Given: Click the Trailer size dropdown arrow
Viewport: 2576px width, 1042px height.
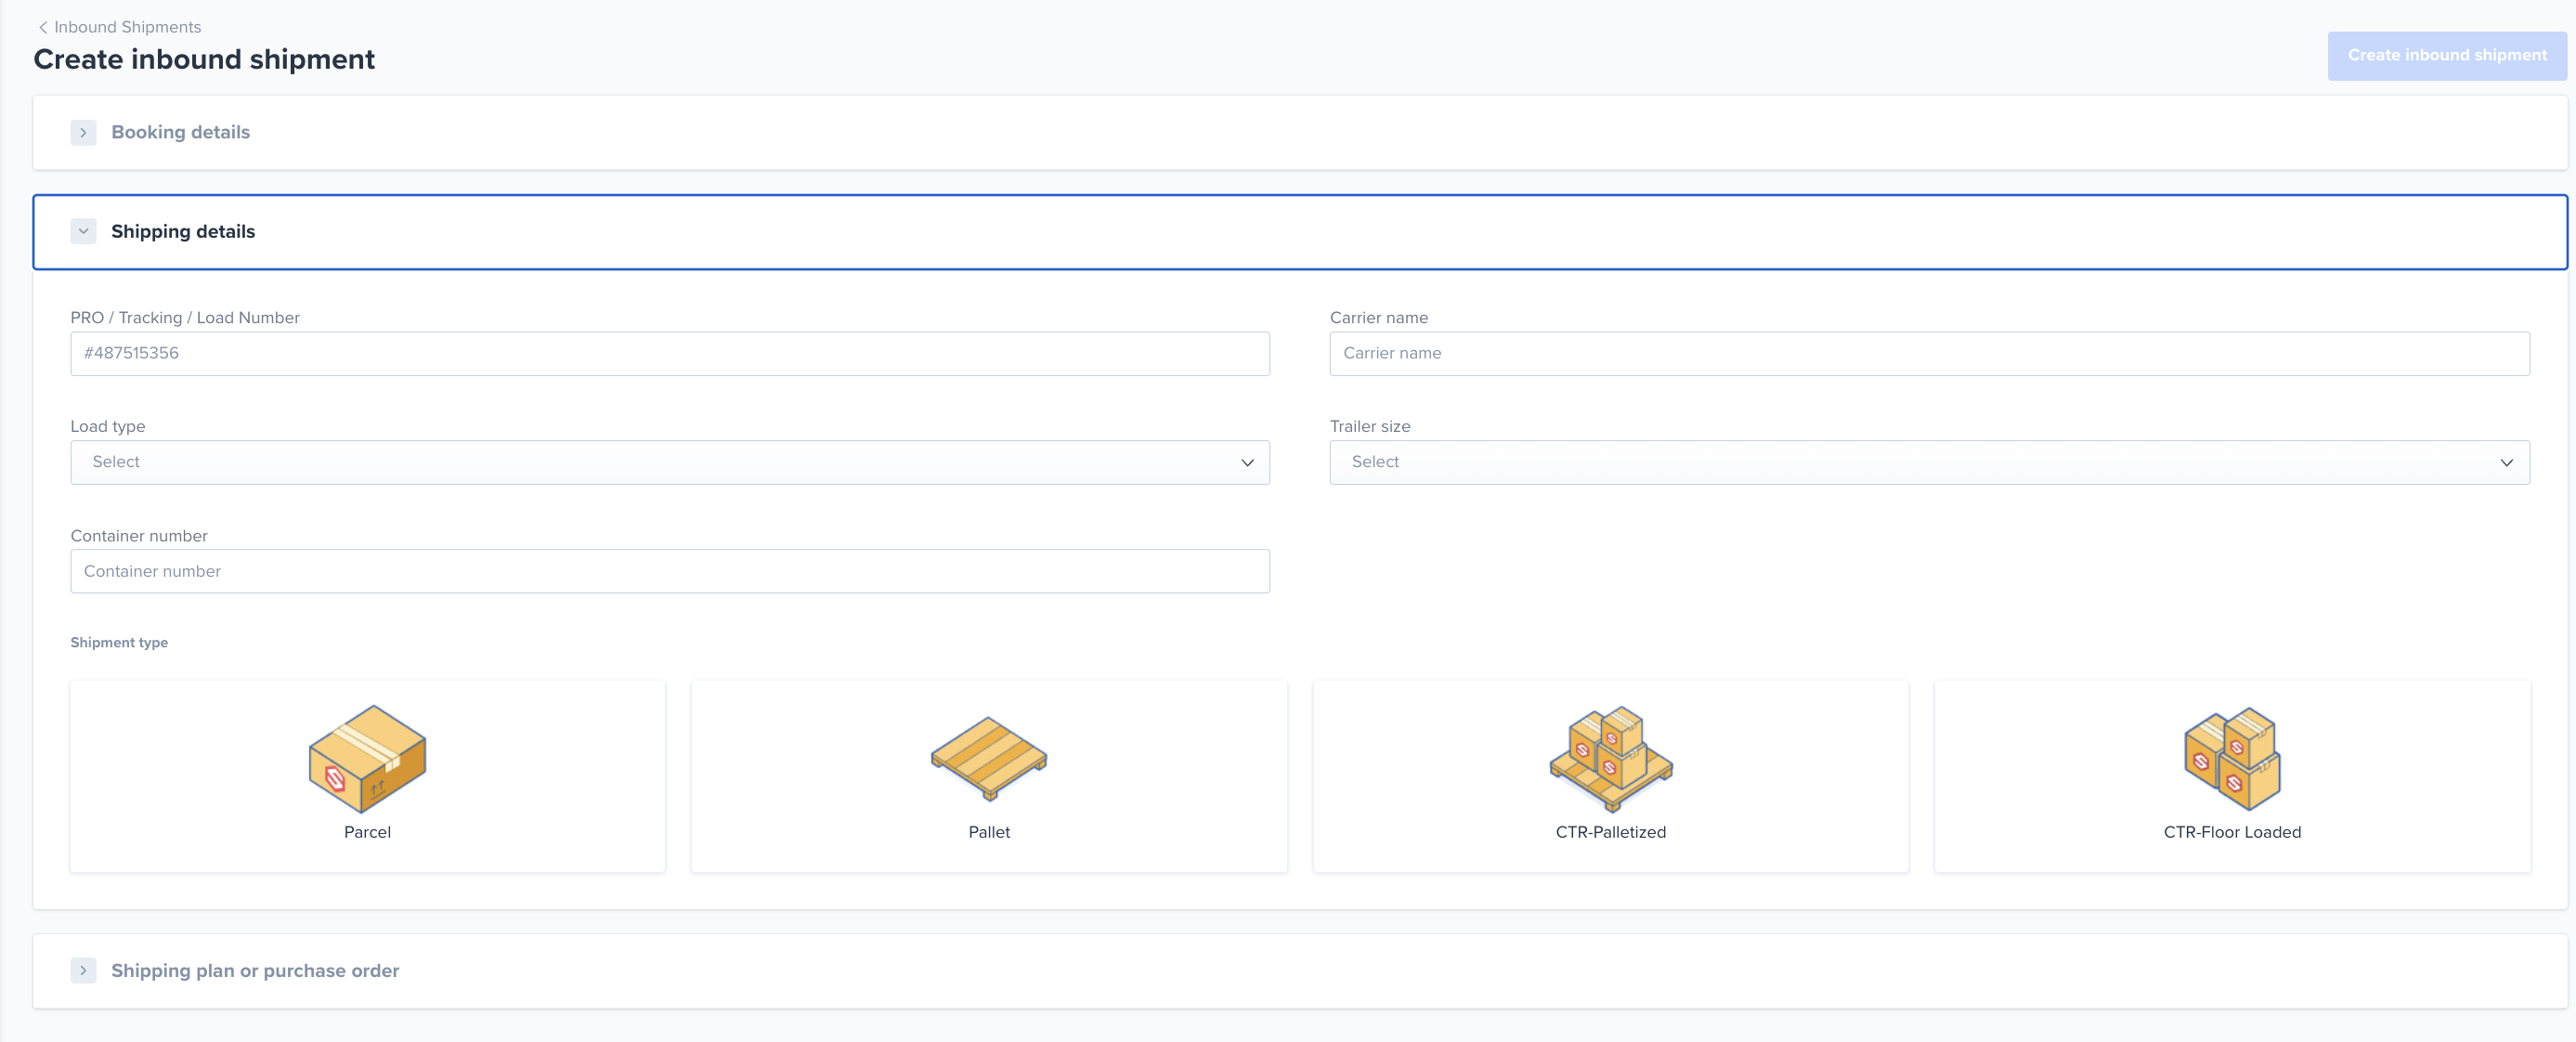Looking at the screenshot, I should [x=2506, y=462].
